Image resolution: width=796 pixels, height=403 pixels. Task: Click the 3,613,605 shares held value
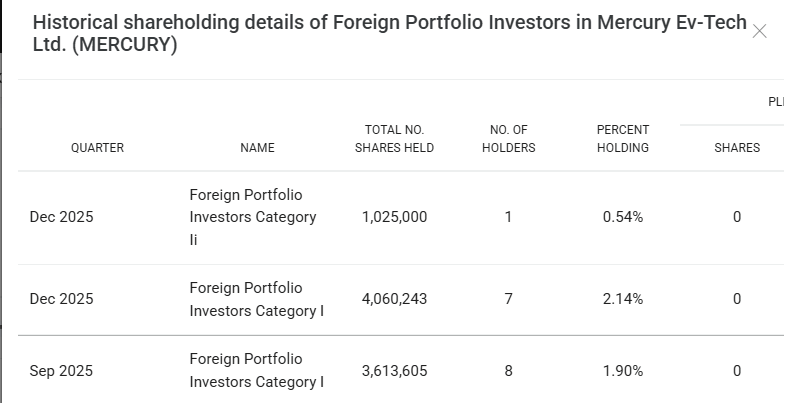click(394, 371)
